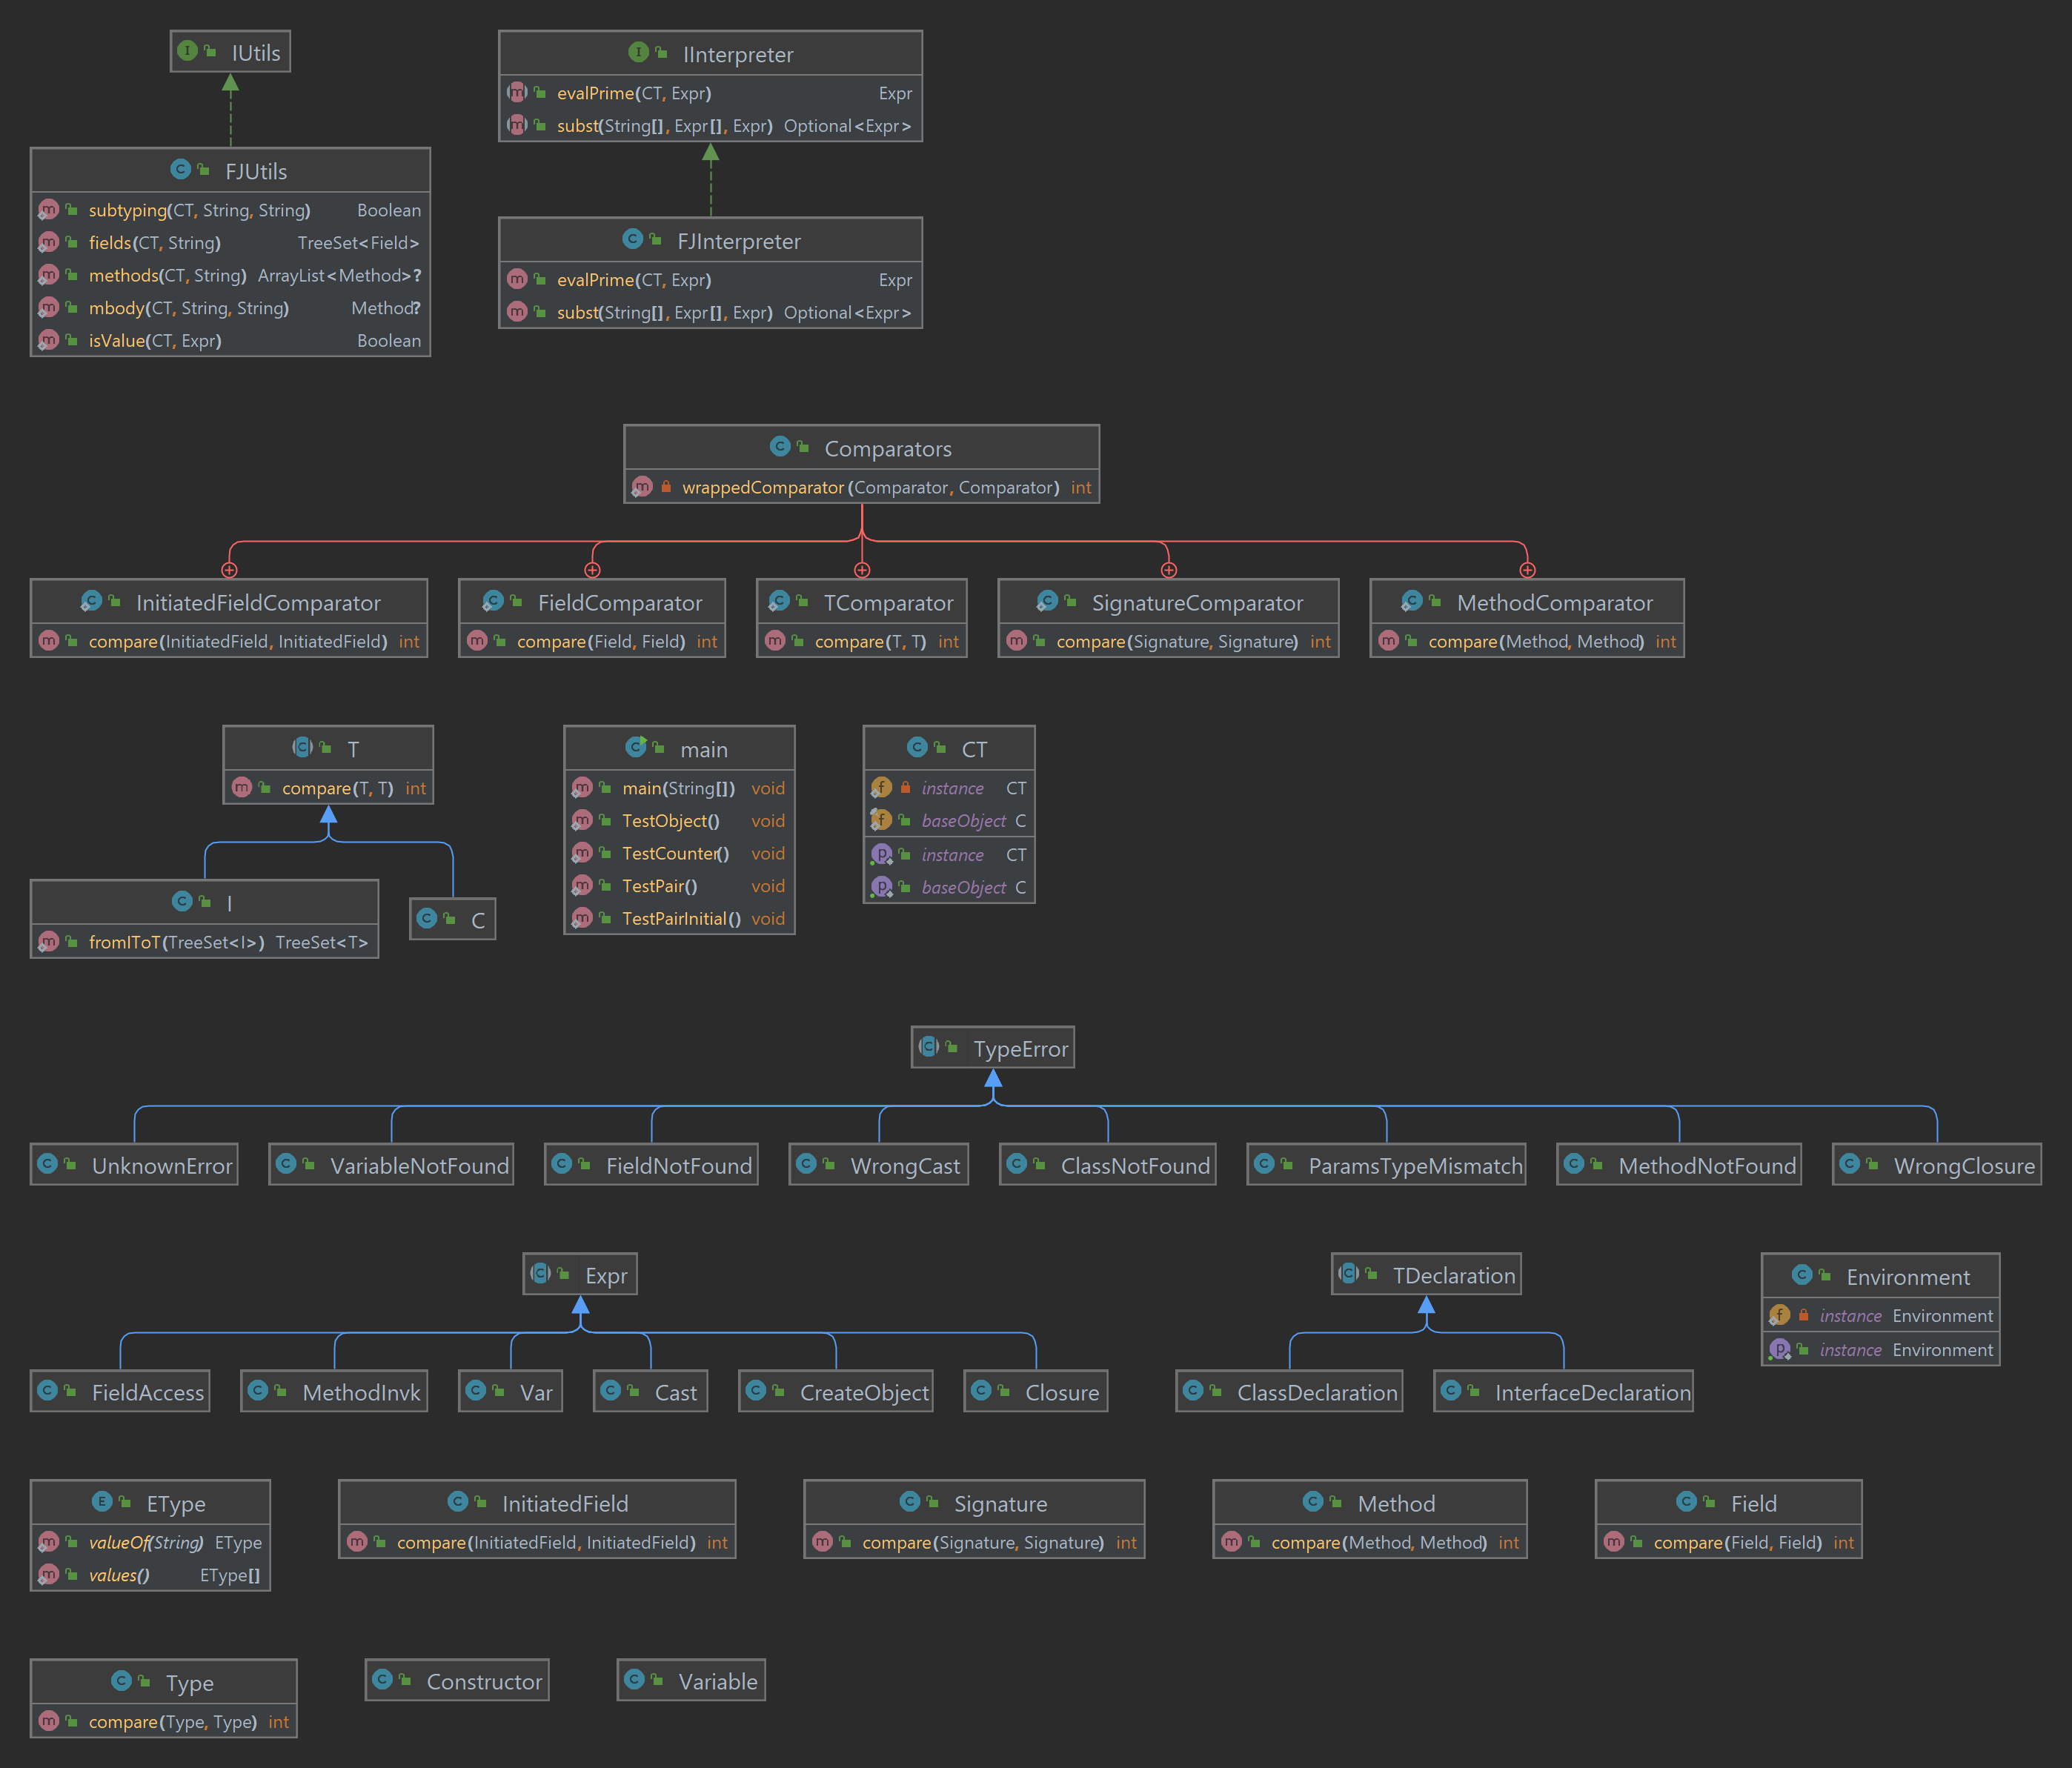Click the fromIToT(TreeSet<I>) method row
The width and height of the screenshot is (2072, 1768).
point(205,942)
